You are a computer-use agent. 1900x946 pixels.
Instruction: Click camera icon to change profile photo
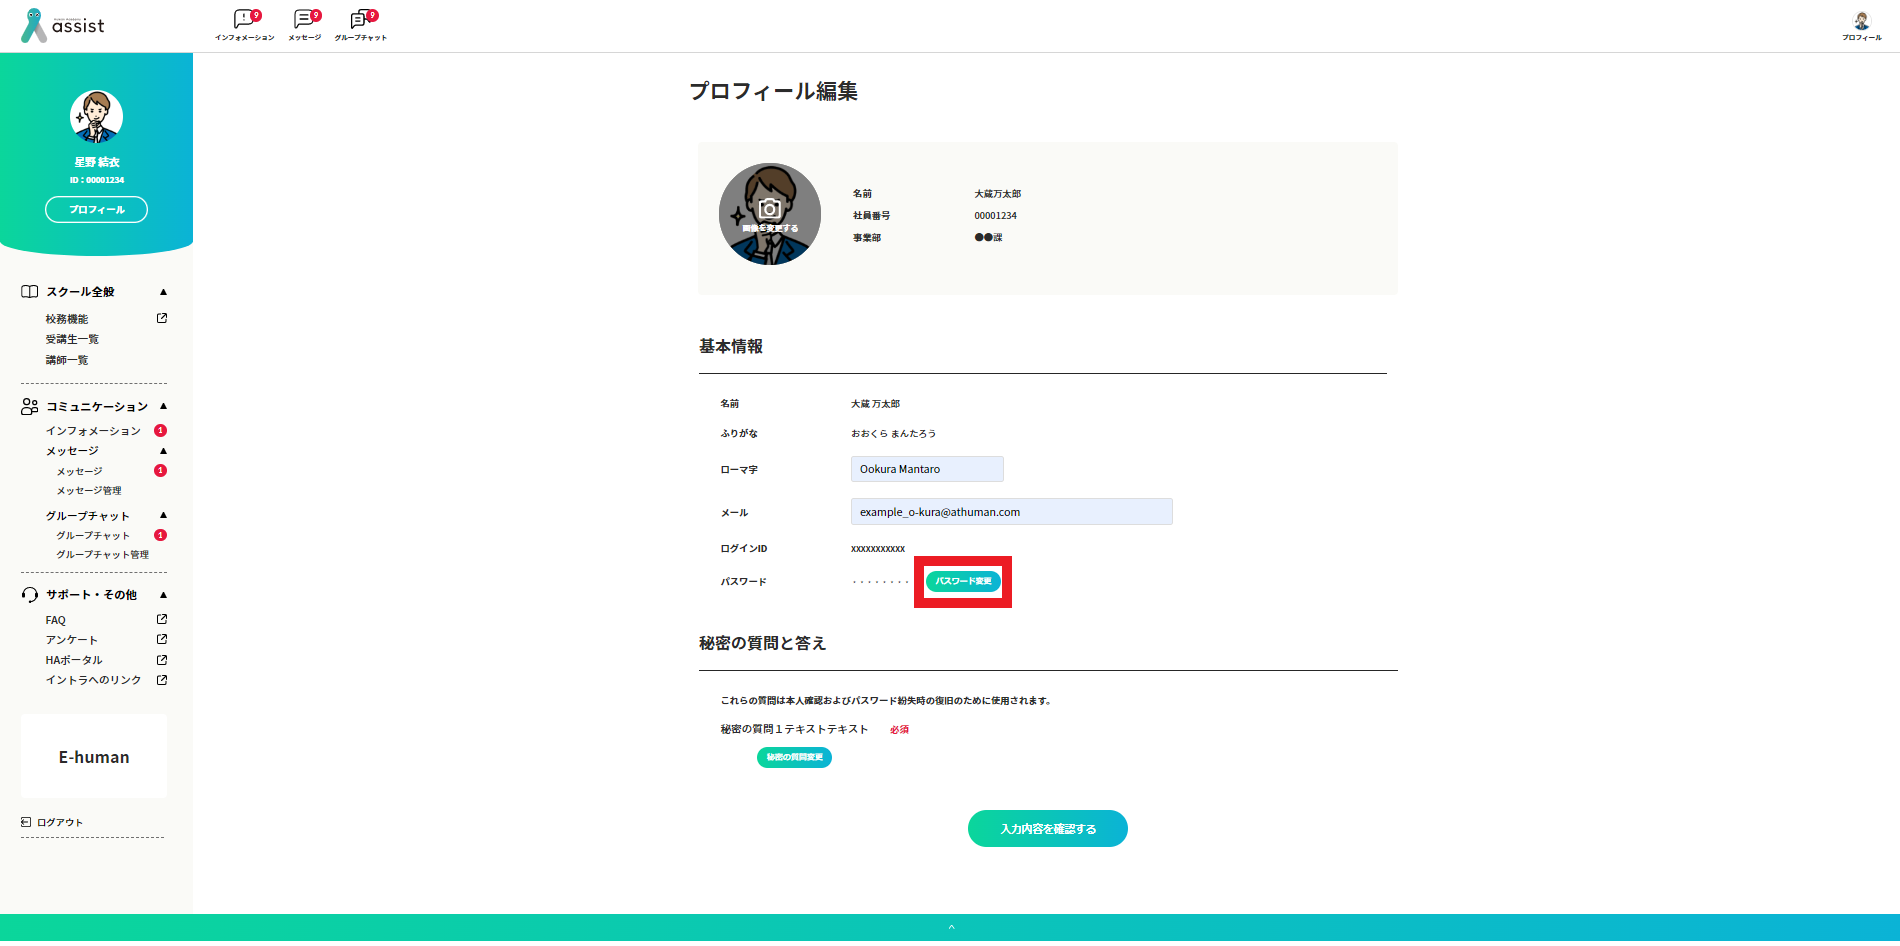coord(769,209)
